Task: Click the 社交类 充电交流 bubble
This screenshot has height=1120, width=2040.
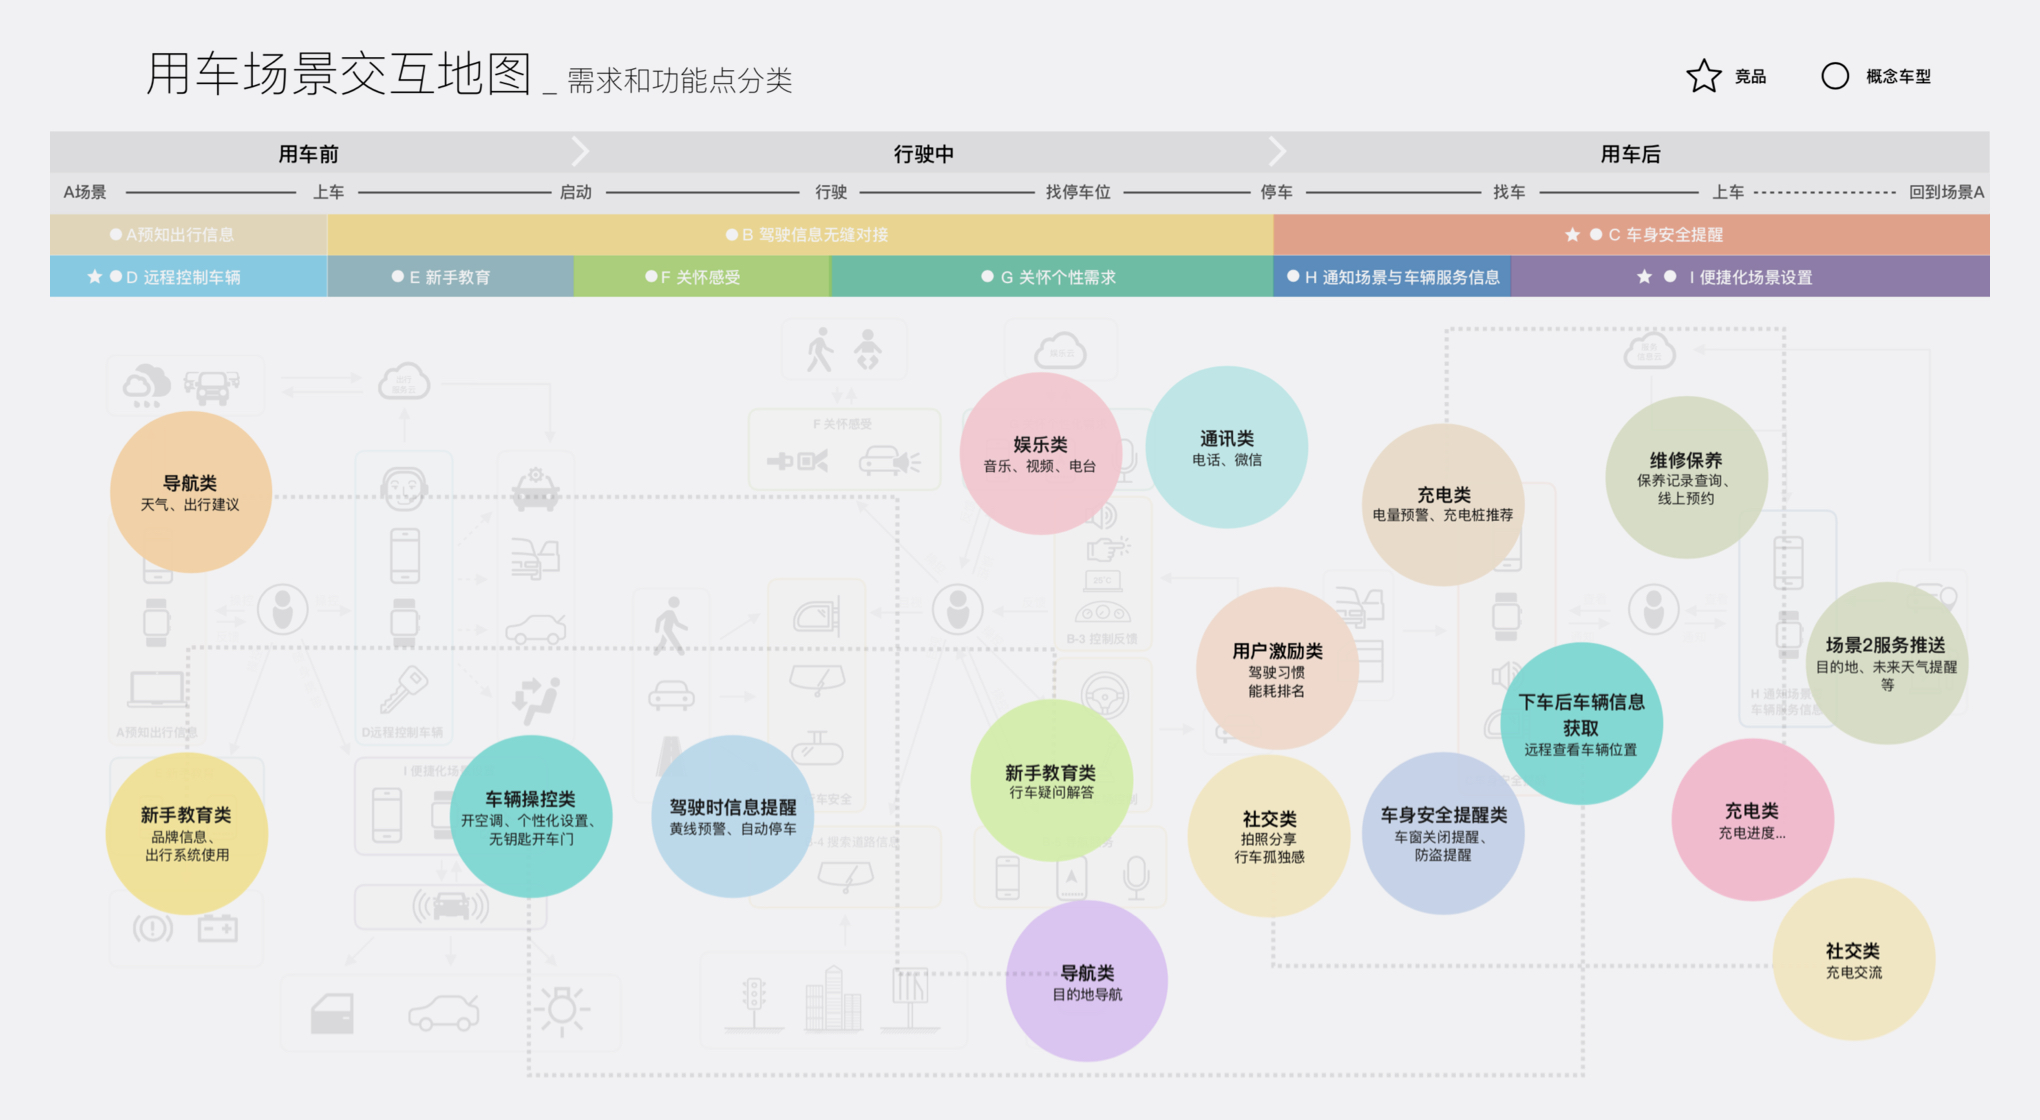Action: click(1854, 959)
